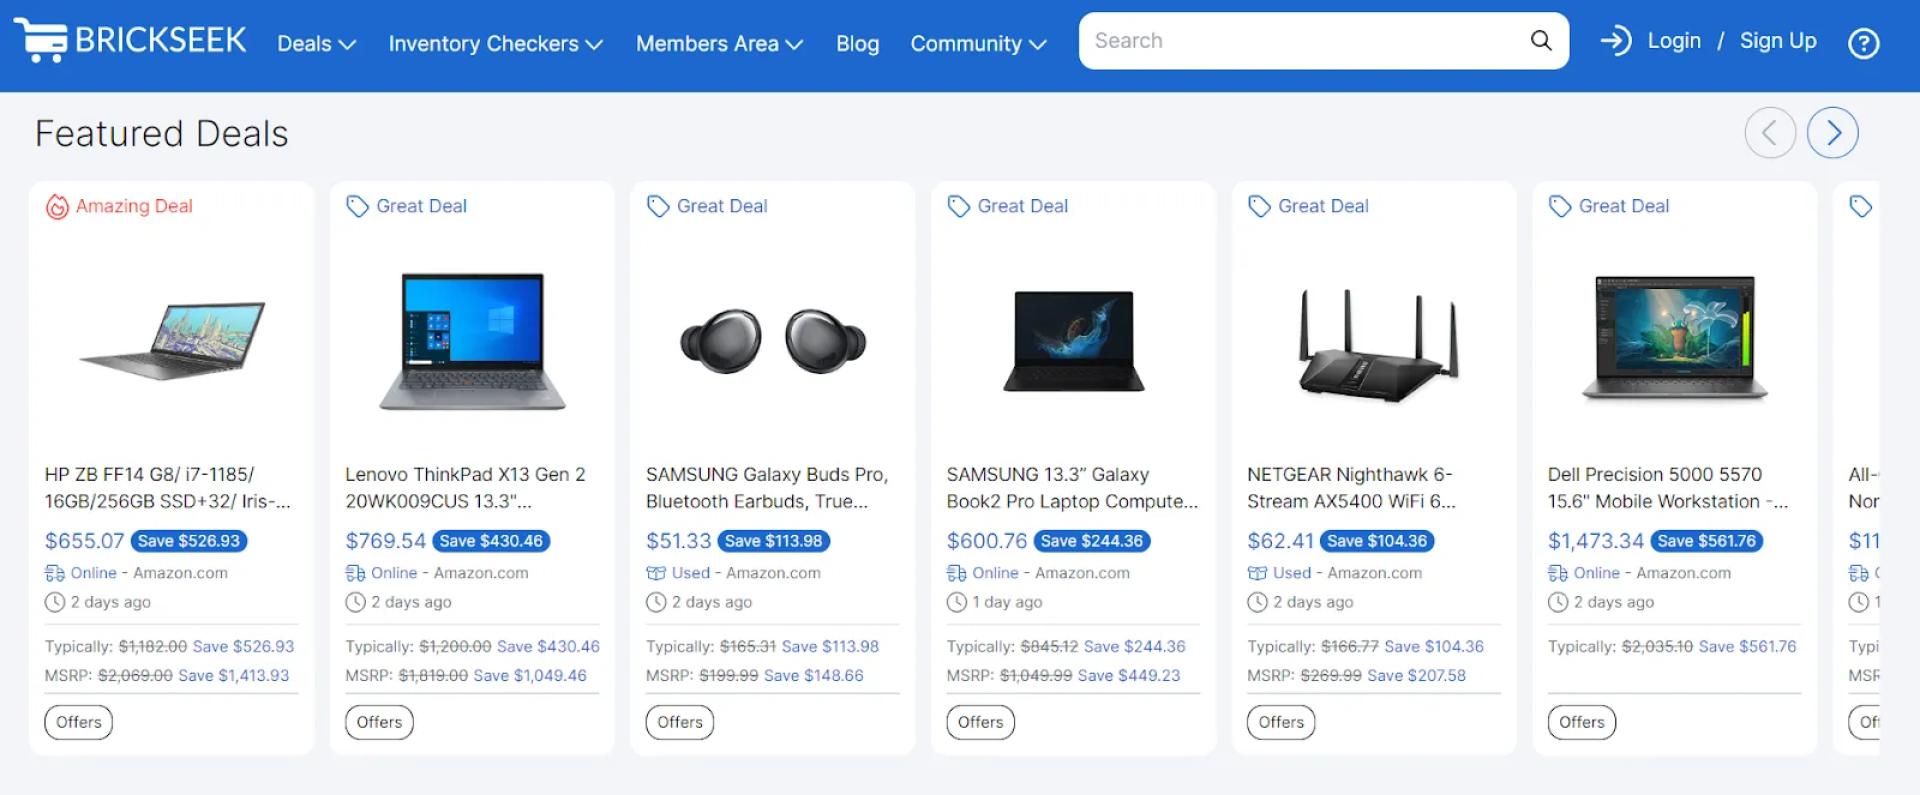Viewport: 1920px width, 795px height.
Task: Click the Lenovo ThinkPad product image
Action: pyautogui.click(x=472, y=341)
